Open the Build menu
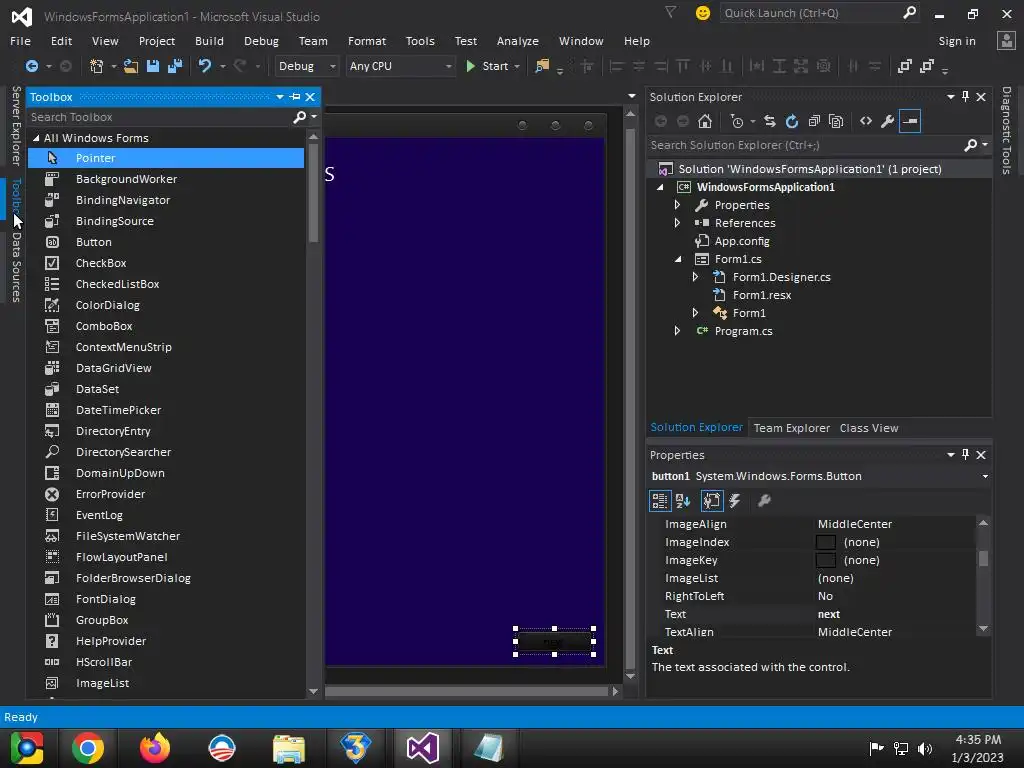 (x=209, y=40)
